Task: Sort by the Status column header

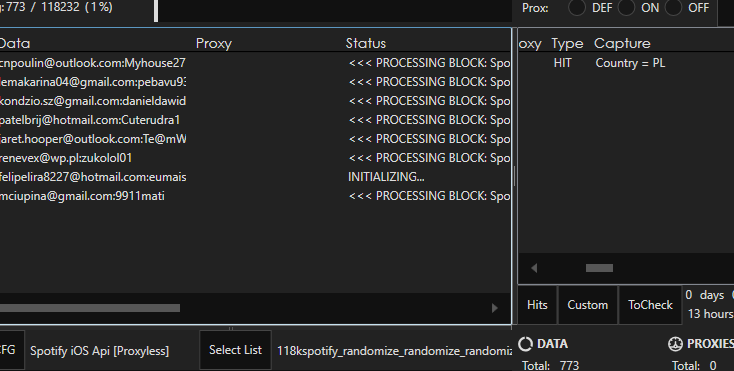Action: click(x=366, y=44)
